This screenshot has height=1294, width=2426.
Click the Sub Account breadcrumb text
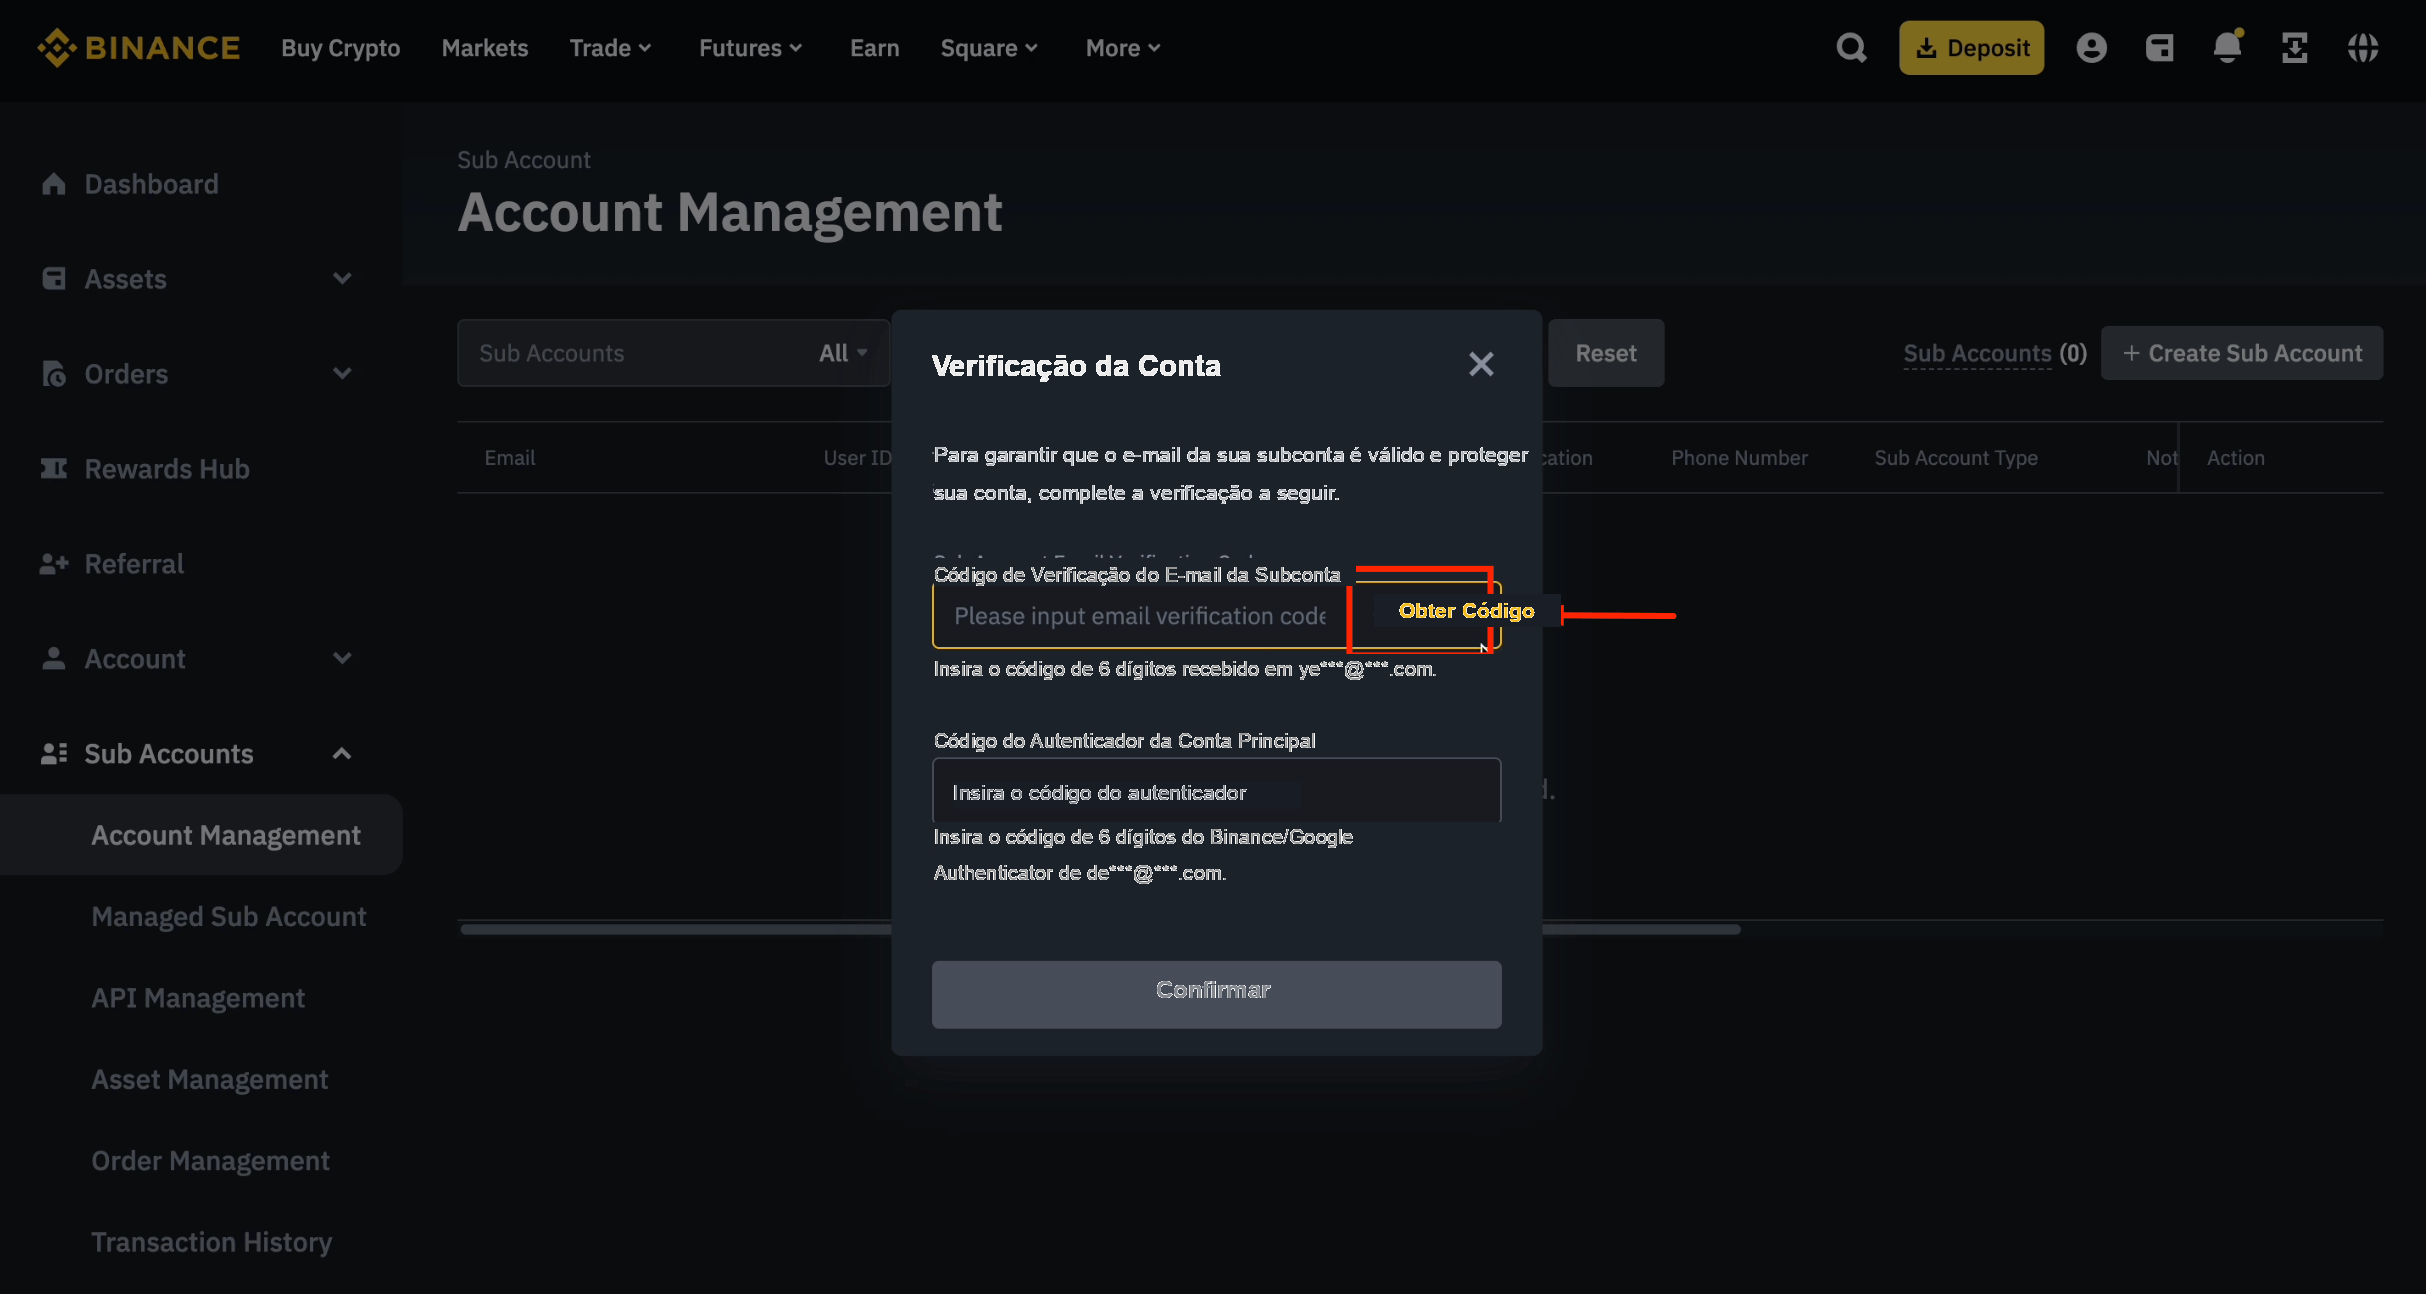pos(524,160)
